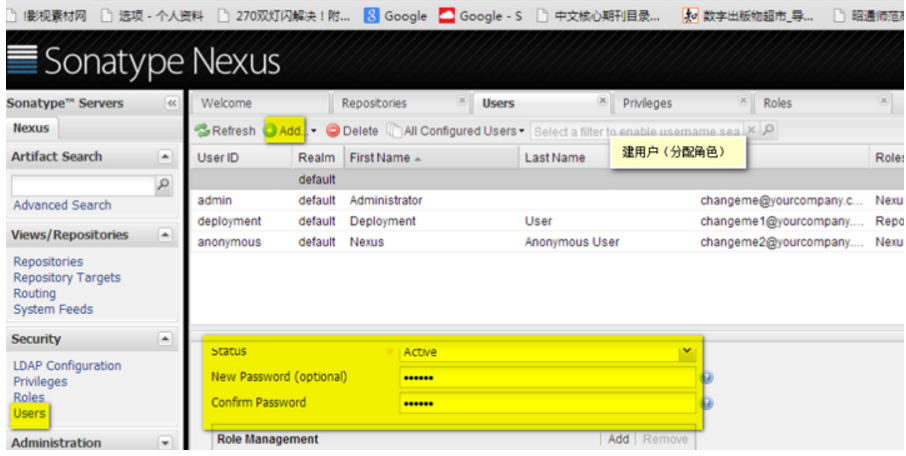Open LDAP Configuration in Security section

[67, 366]
